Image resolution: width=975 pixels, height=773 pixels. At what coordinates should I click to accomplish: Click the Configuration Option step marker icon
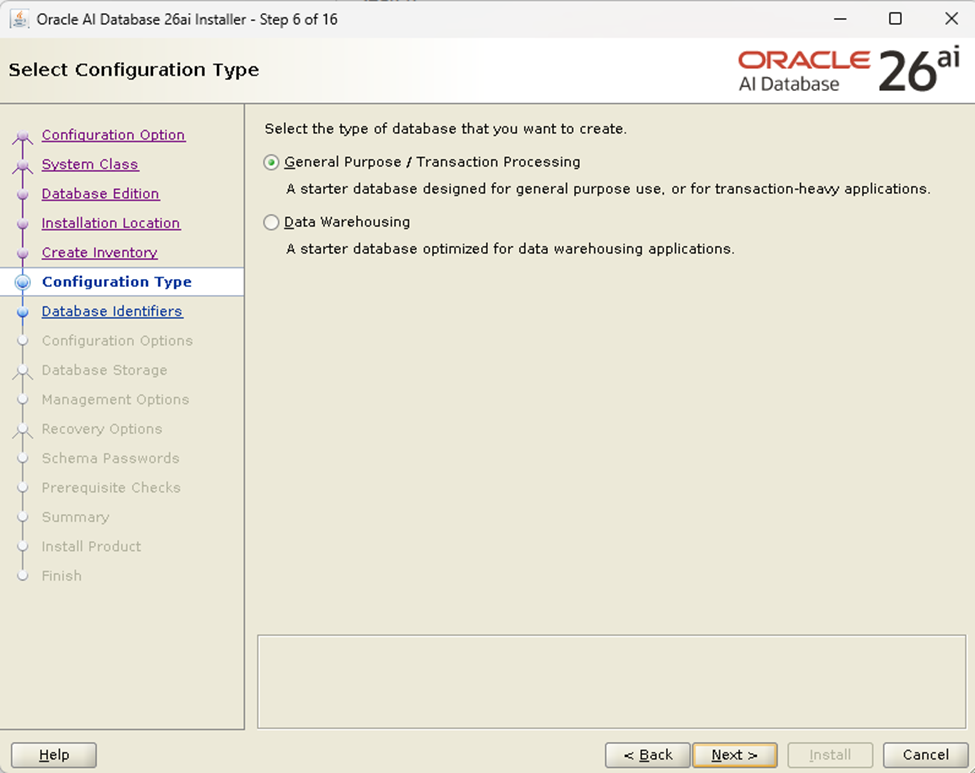click(x=23, y=136)
